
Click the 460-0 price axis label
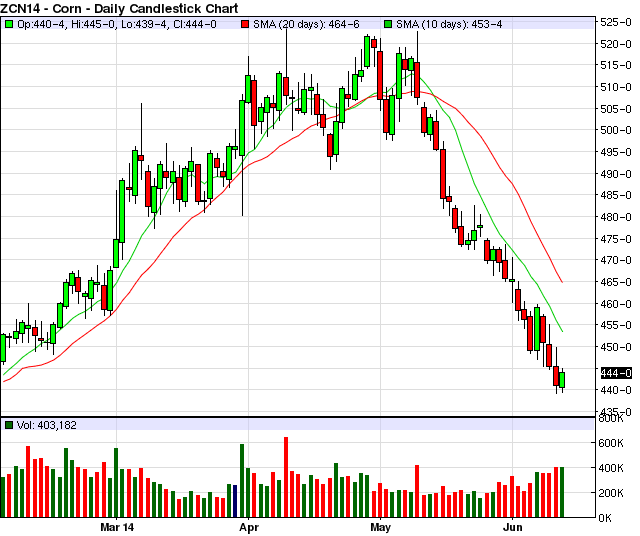[616, 304]
